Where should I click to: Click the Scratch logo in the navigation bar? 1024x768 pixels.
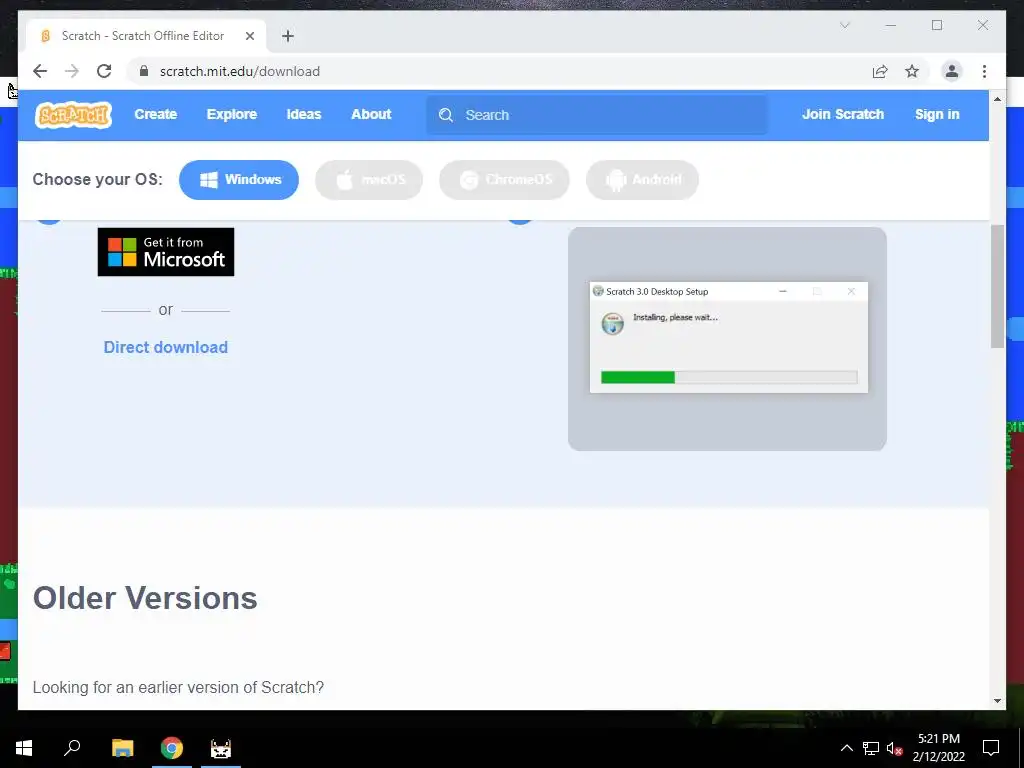[x=74, y=115]
